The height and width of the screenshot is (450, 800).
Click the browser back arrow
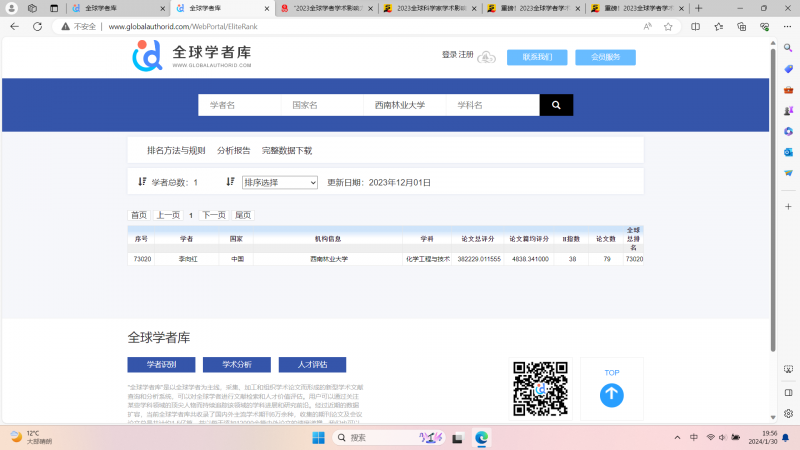pyautogui.click(x=14, y=27)
